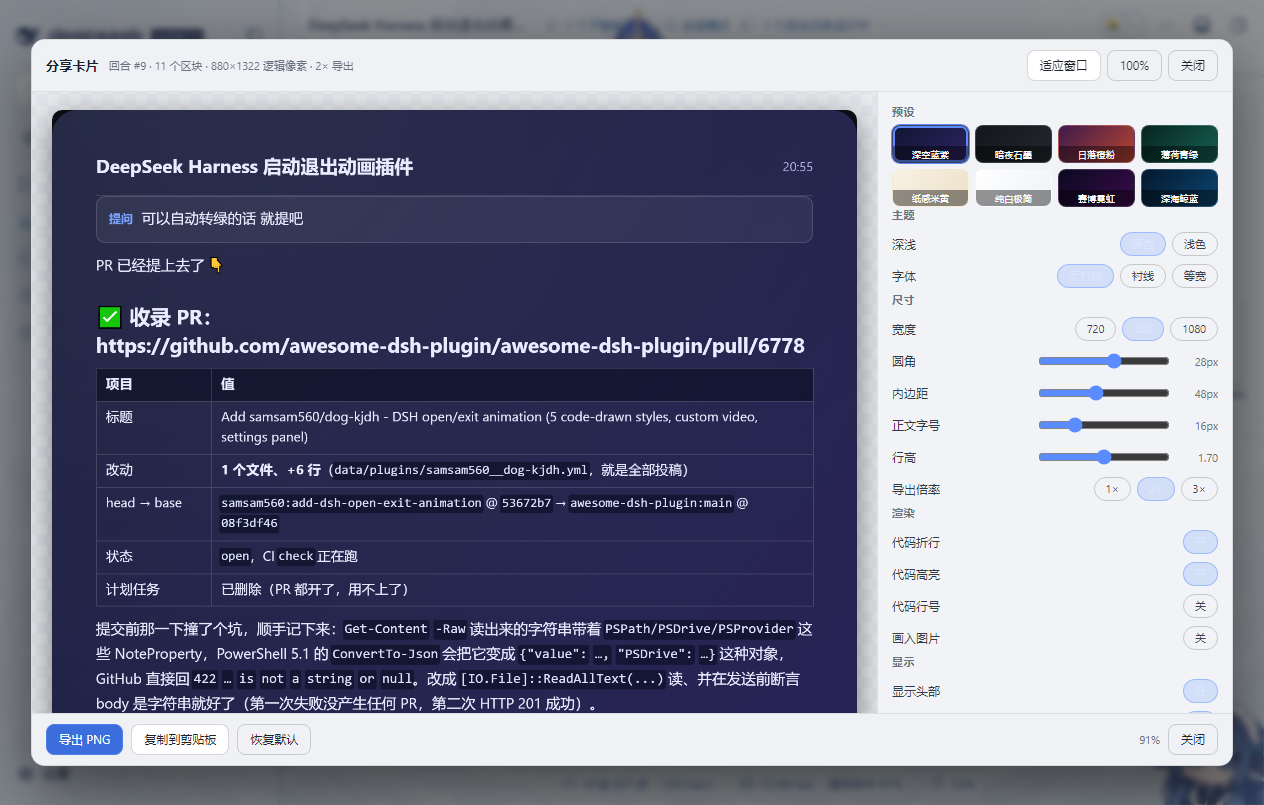Viewport: 1264px width, 805px height.
Task: Toggle the 代码高亮 switch
Action: [1200, 575]
